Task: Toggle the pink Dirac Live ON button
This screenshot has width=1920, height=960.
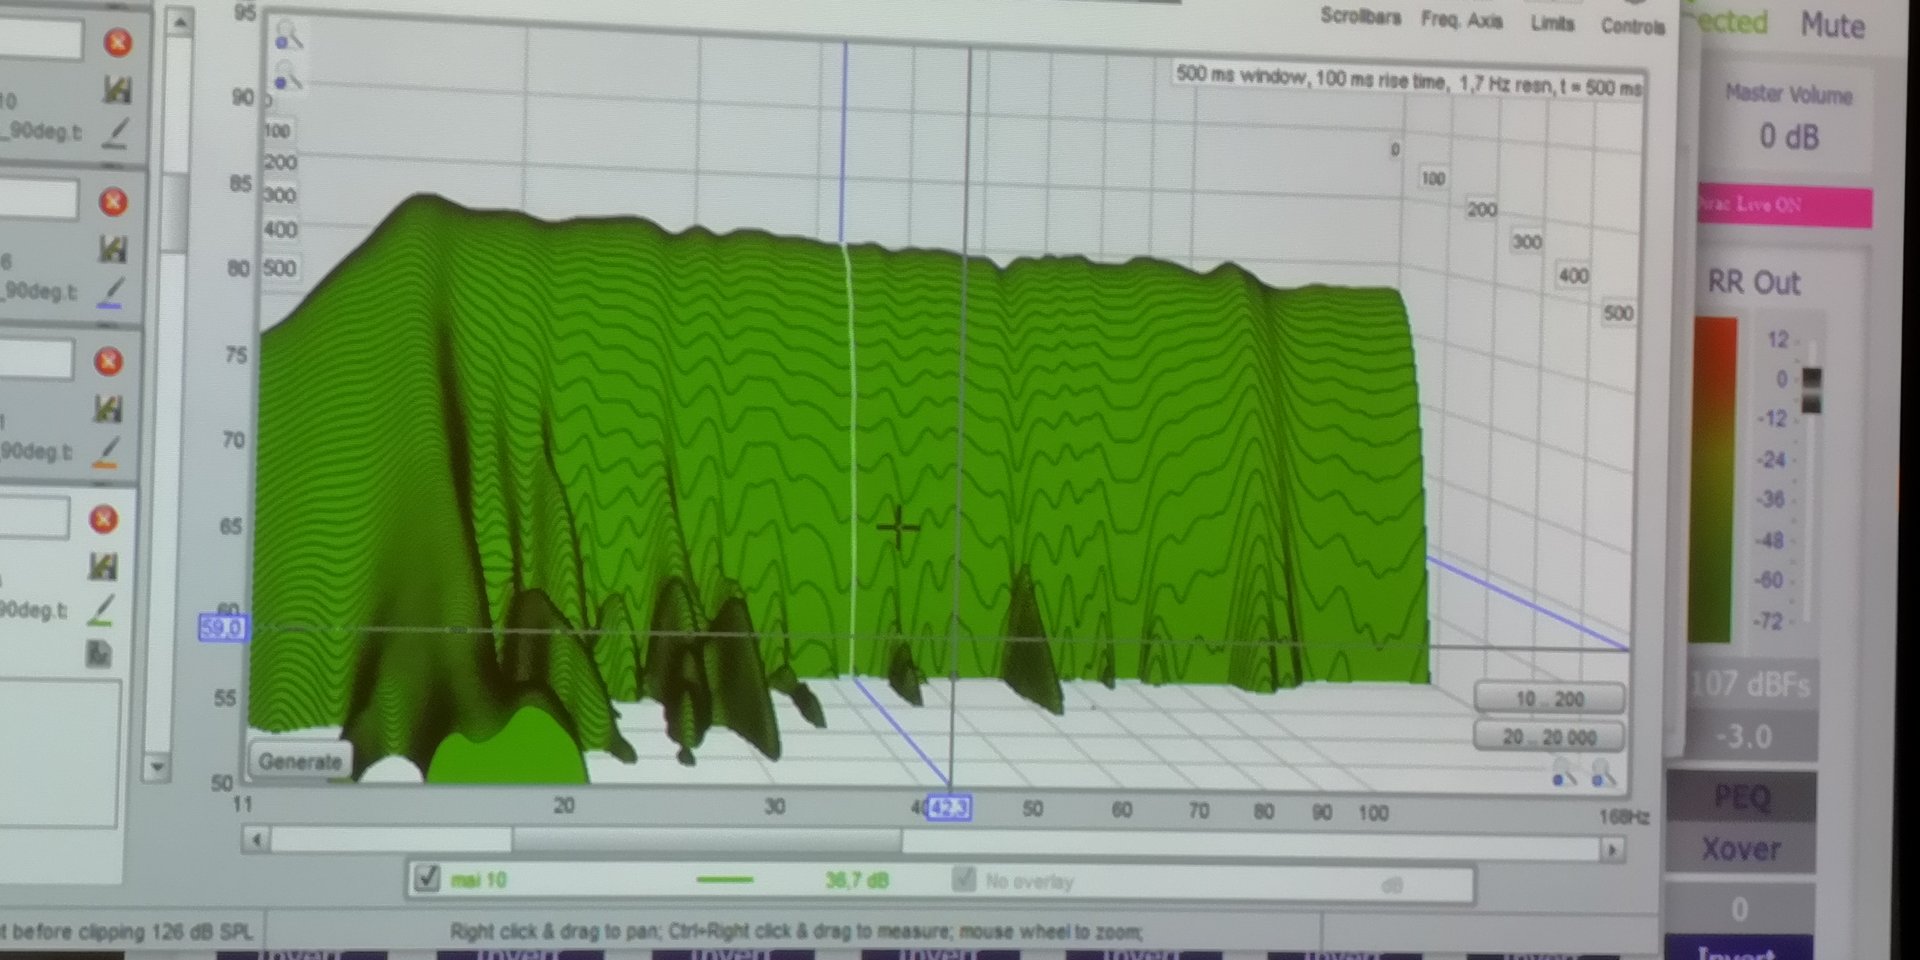Action: click(x=1784, y=206)
